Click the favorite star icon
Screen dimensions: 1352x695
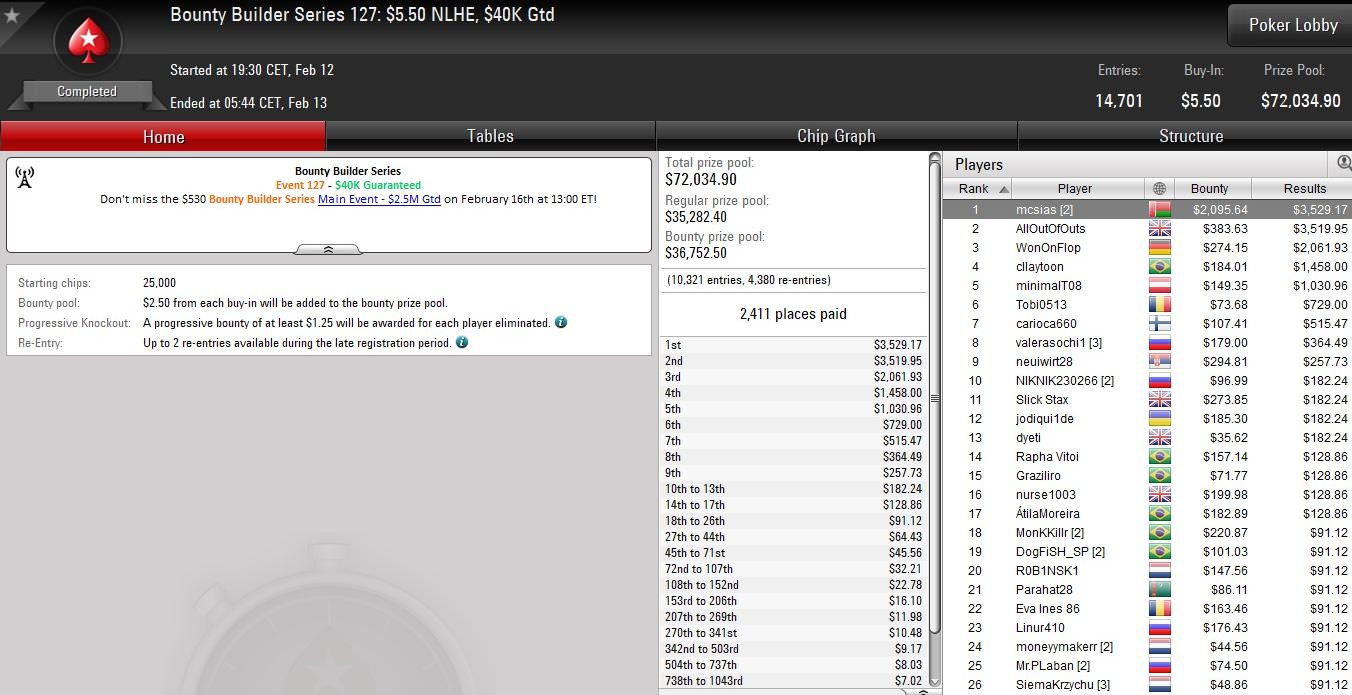click(12, 15)
